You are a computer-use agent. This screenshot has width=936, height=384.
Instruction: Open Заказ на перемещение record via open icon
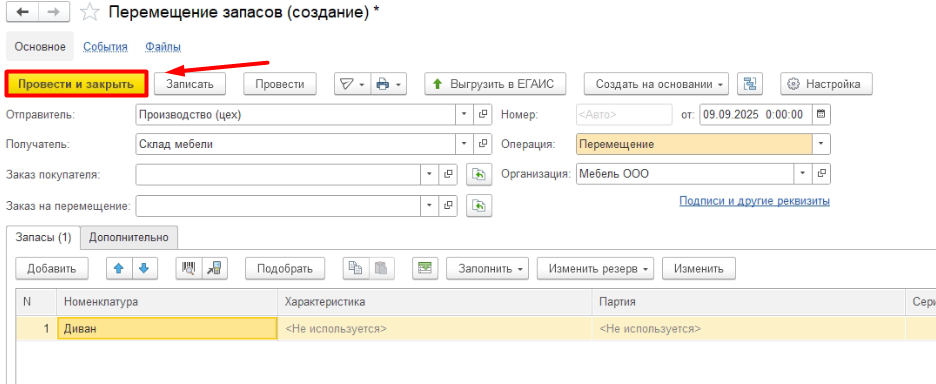[448, 205]
